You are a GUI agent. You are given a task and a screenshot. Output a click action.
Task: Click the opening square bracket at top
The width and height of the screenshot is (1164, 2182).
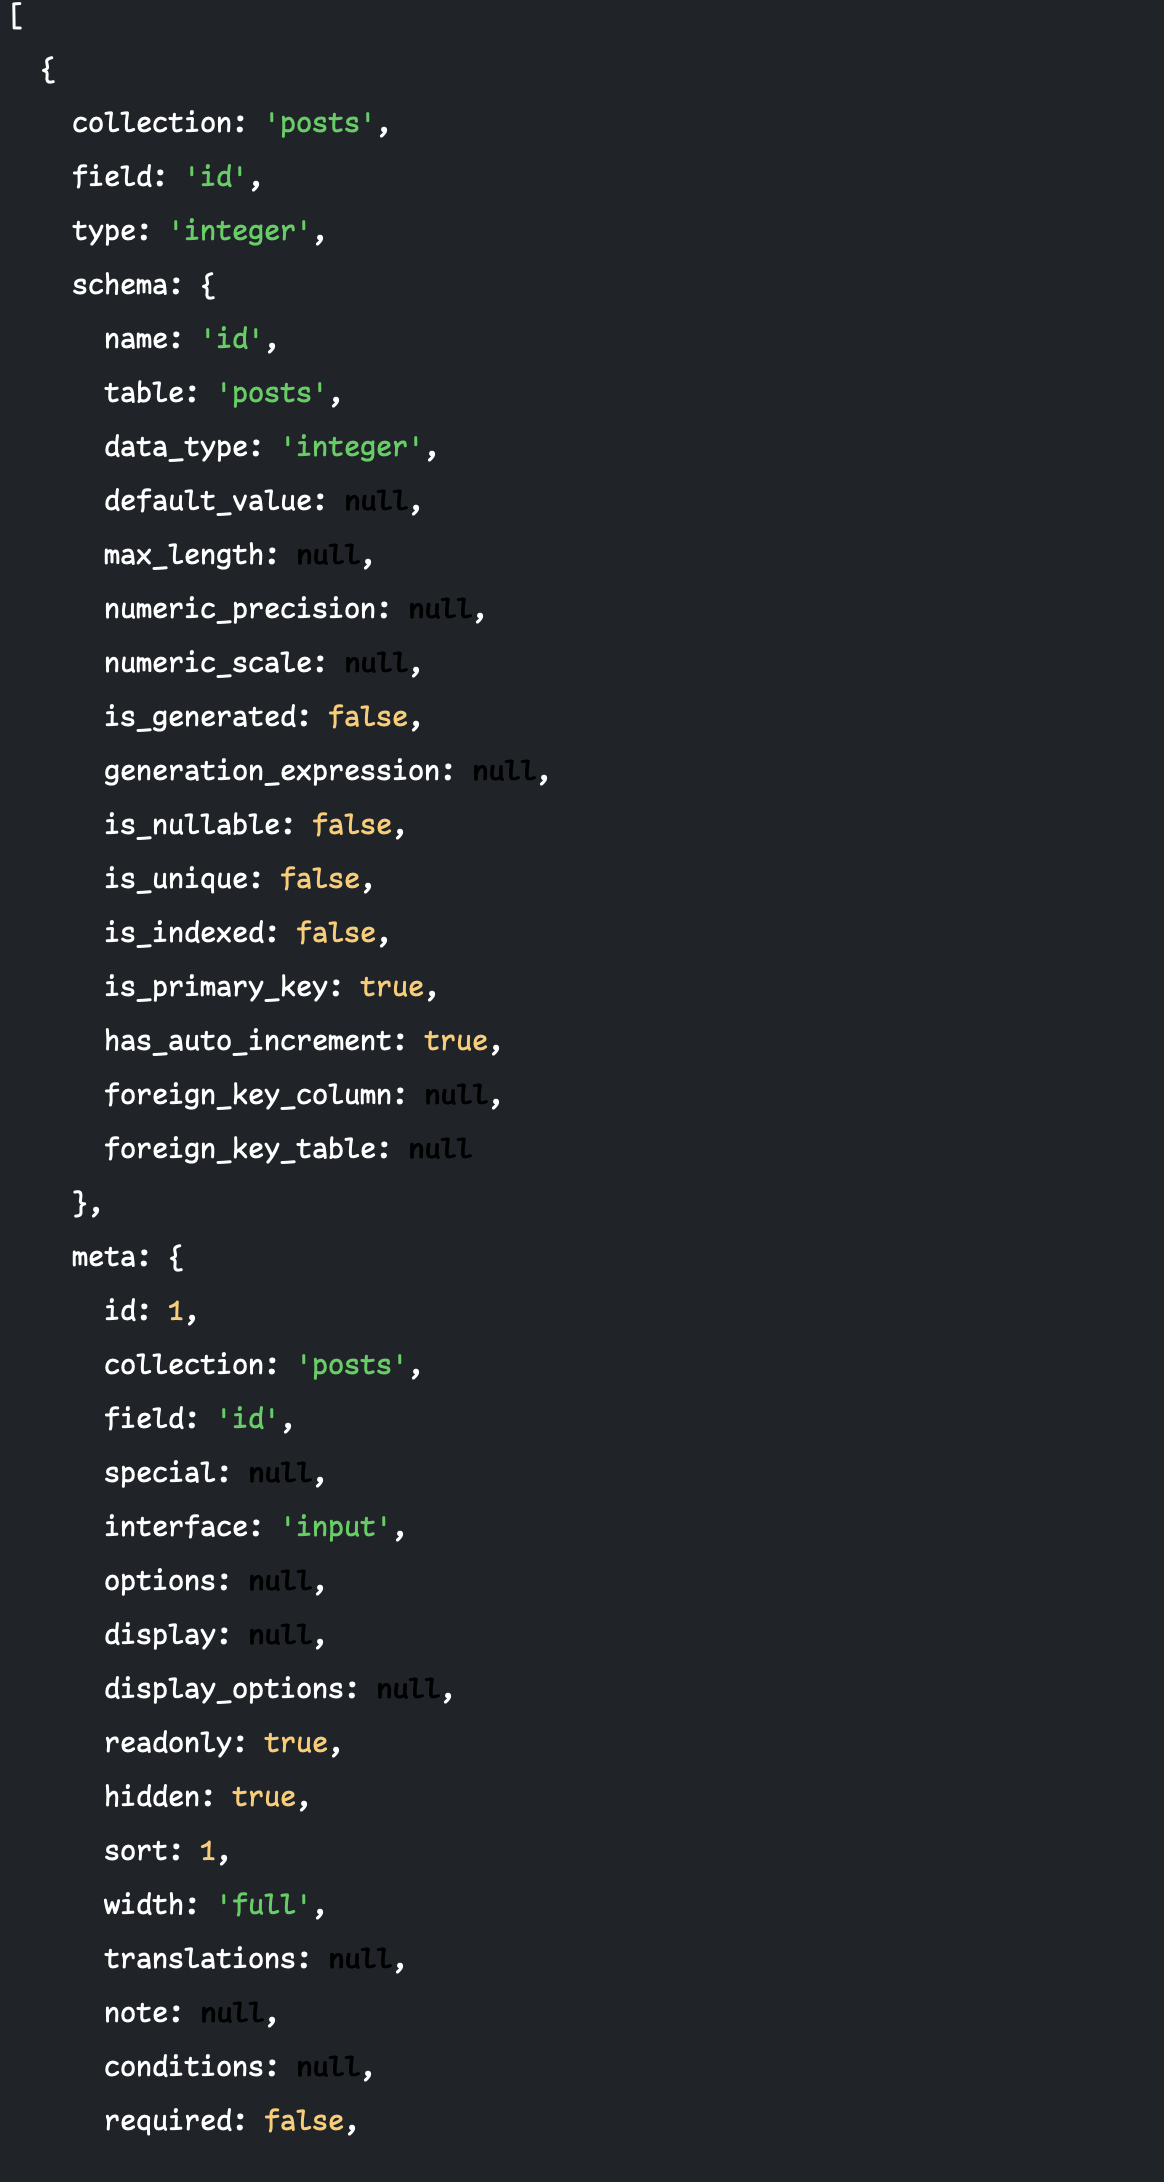coord(16,16)
